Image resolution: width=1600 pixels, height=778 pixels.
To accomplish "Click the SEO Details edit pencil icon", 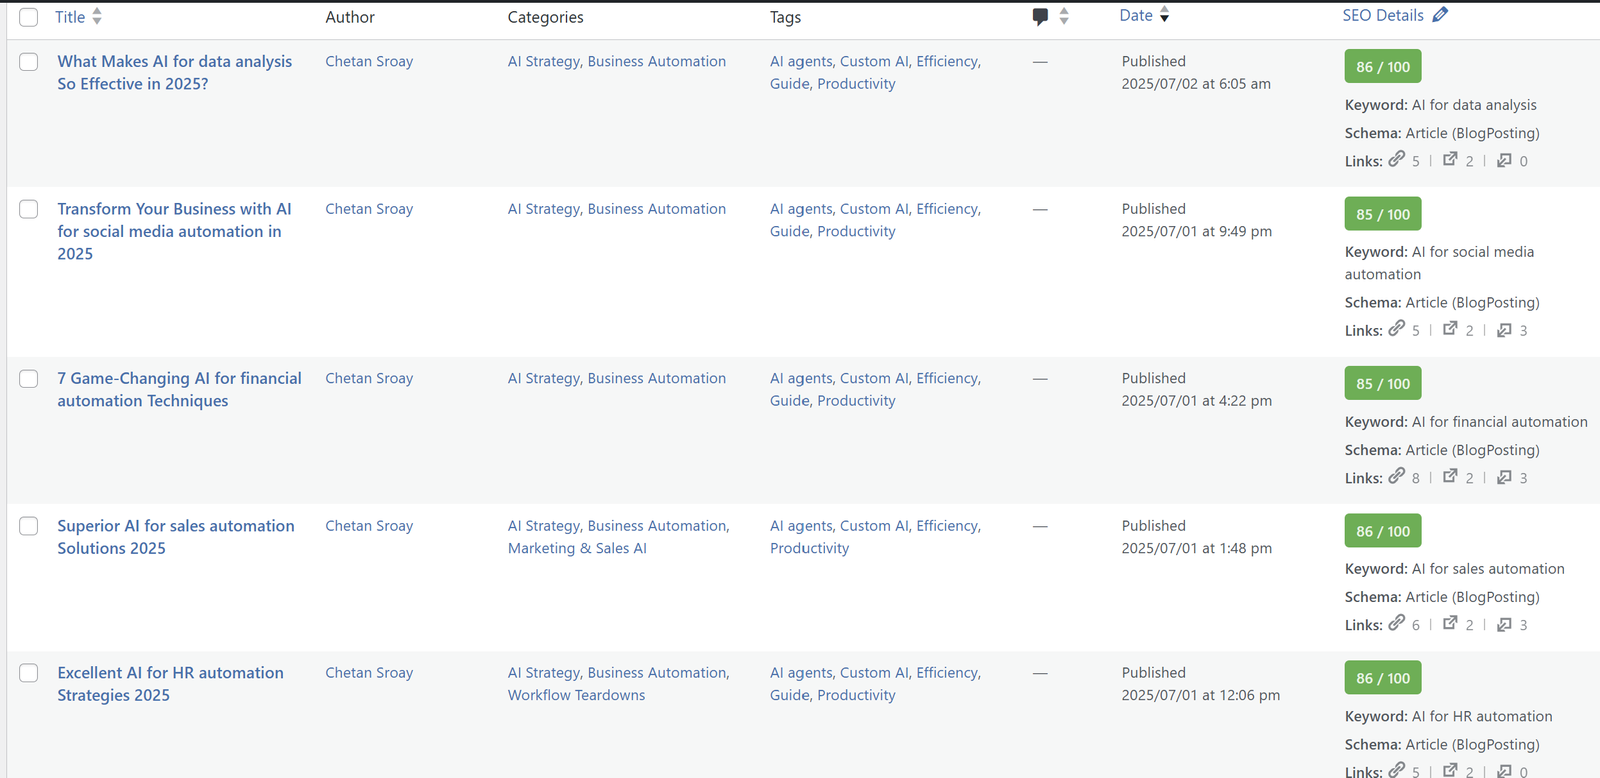I will tap(1440, 15).
